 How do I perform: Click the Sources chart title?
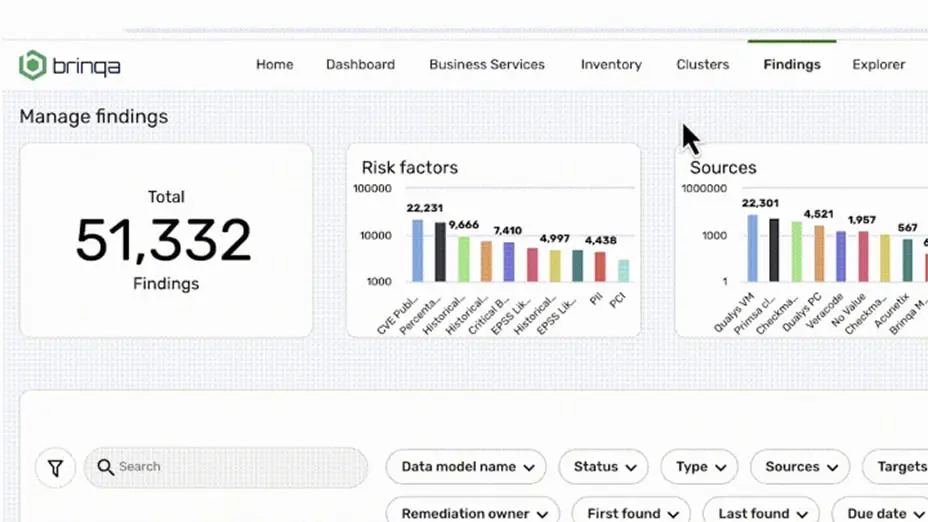pyautogui.click(x=723, y=167)
